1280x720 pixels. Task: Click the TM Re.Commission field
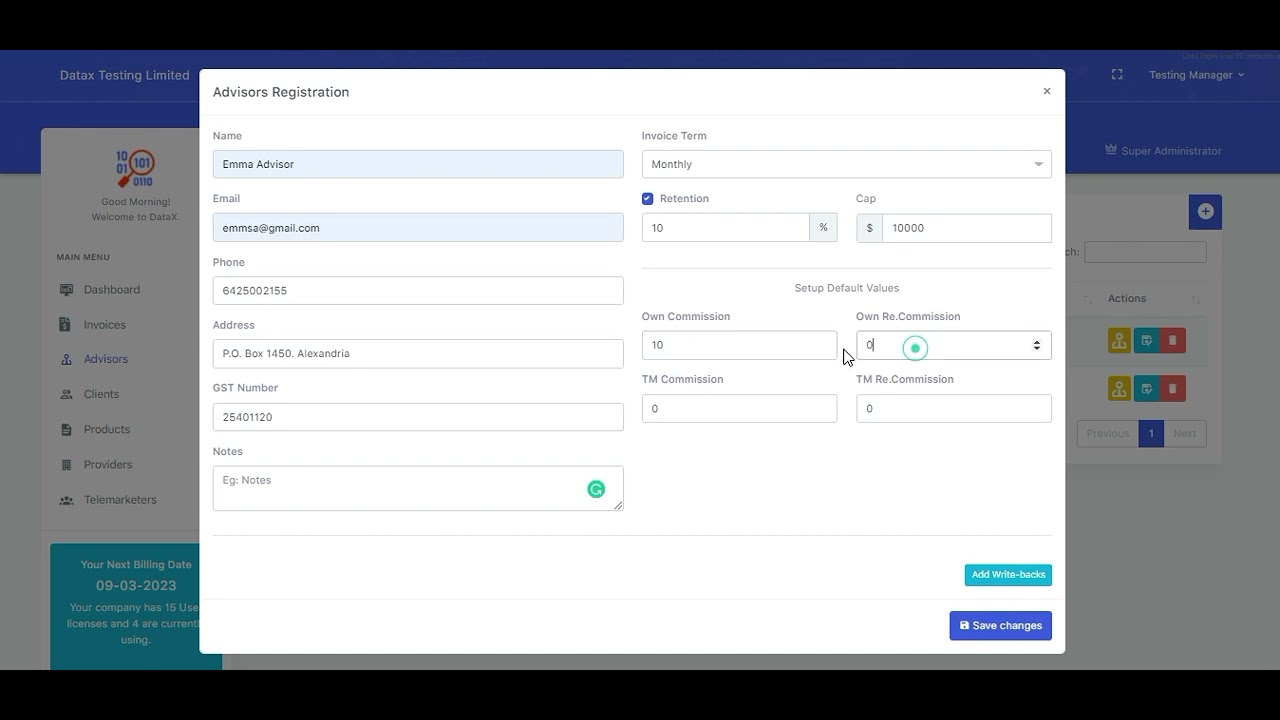coord(954,408)
